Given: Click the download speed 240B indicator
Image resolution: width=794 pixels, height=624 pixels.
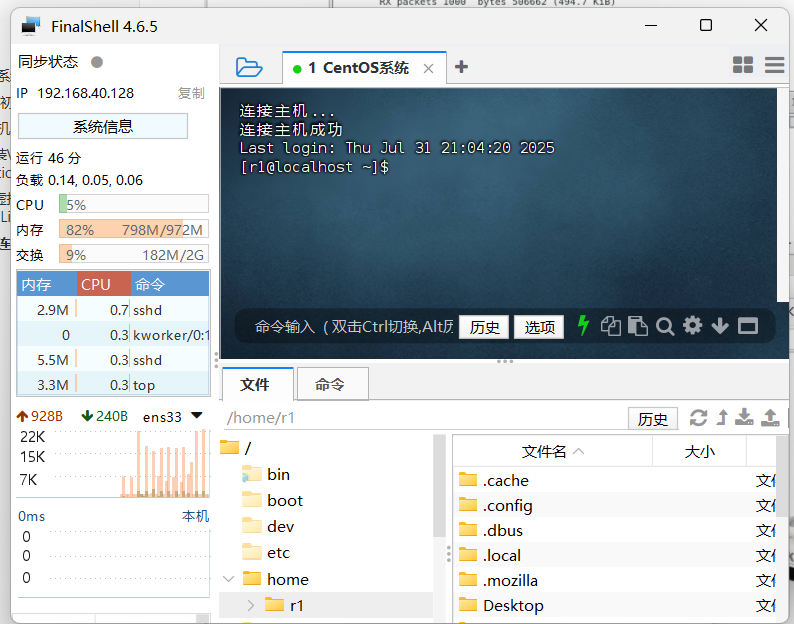Looking at the screenshot, I should point(105,416).
